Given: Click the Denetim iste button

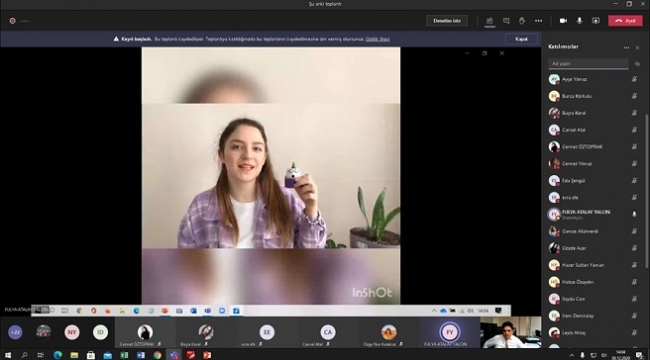Looking at the screenshot, I should [x=447, y=21].
